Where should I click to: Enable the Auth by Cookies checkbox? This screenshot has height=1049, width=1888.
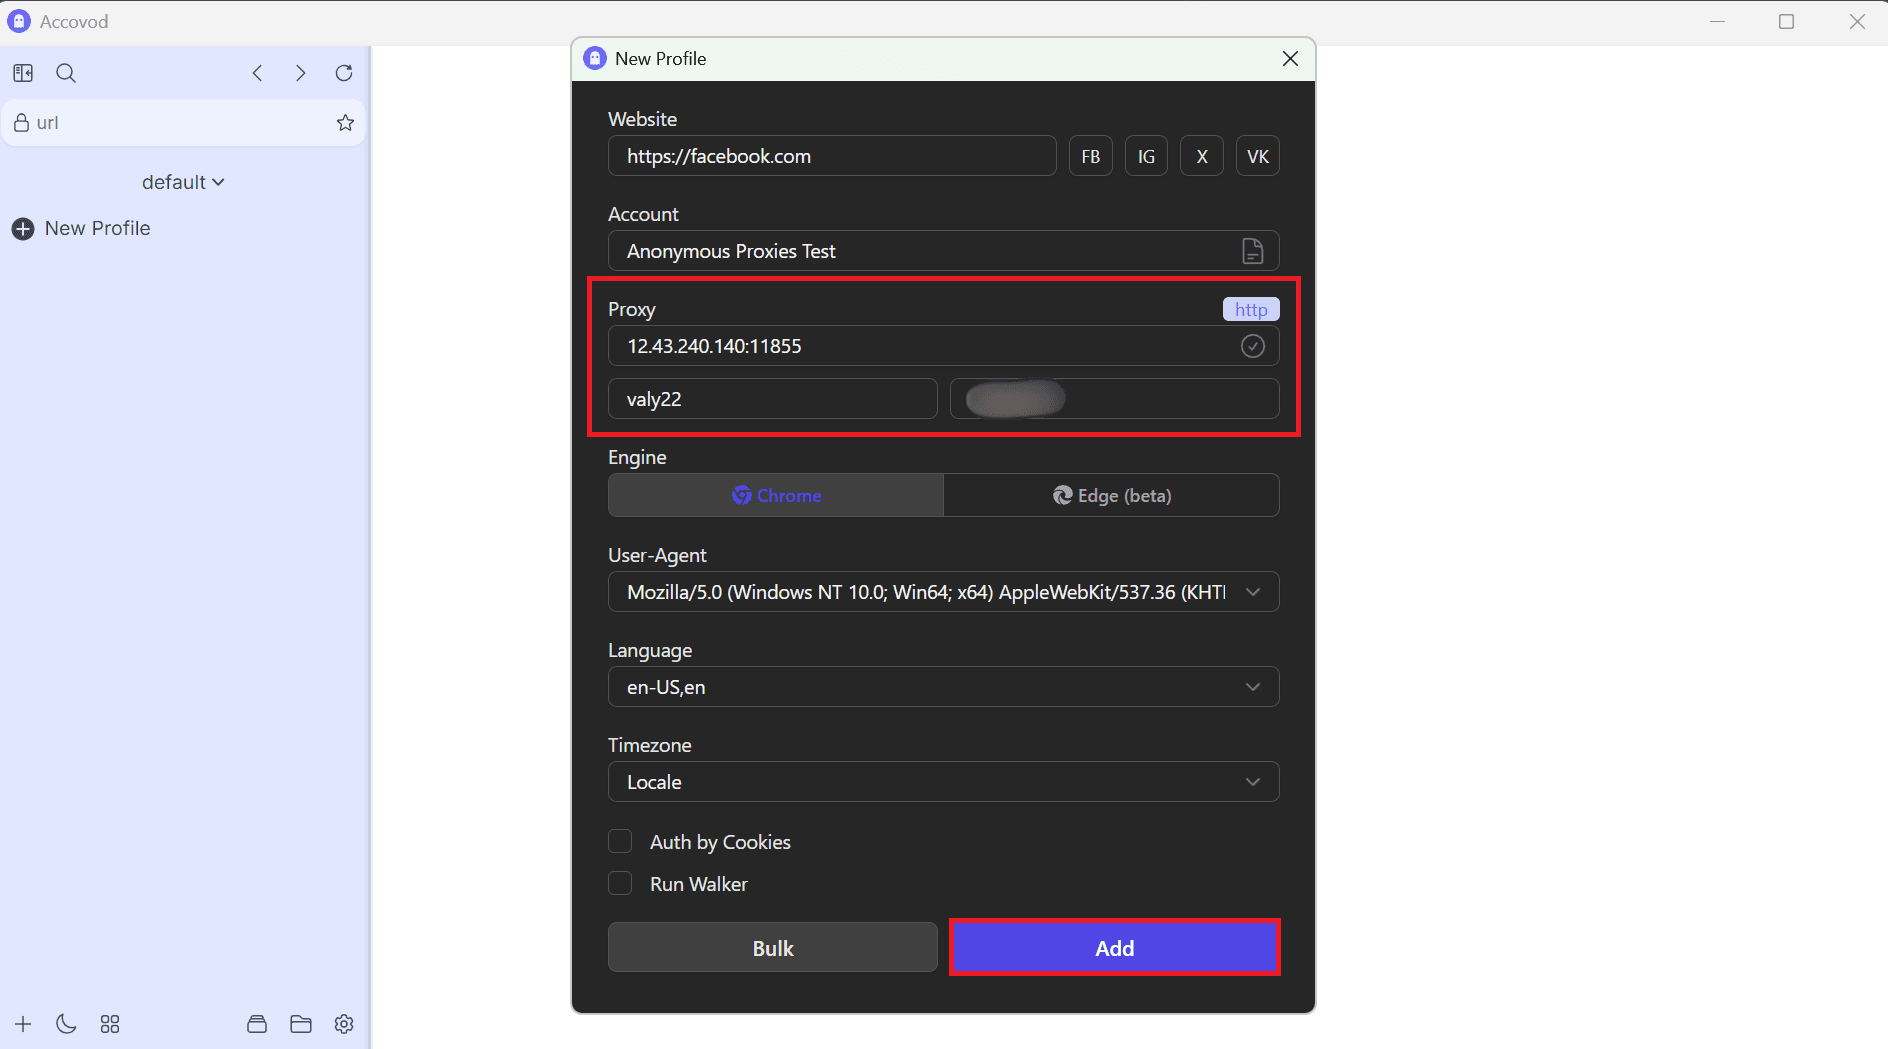(620, 841)
